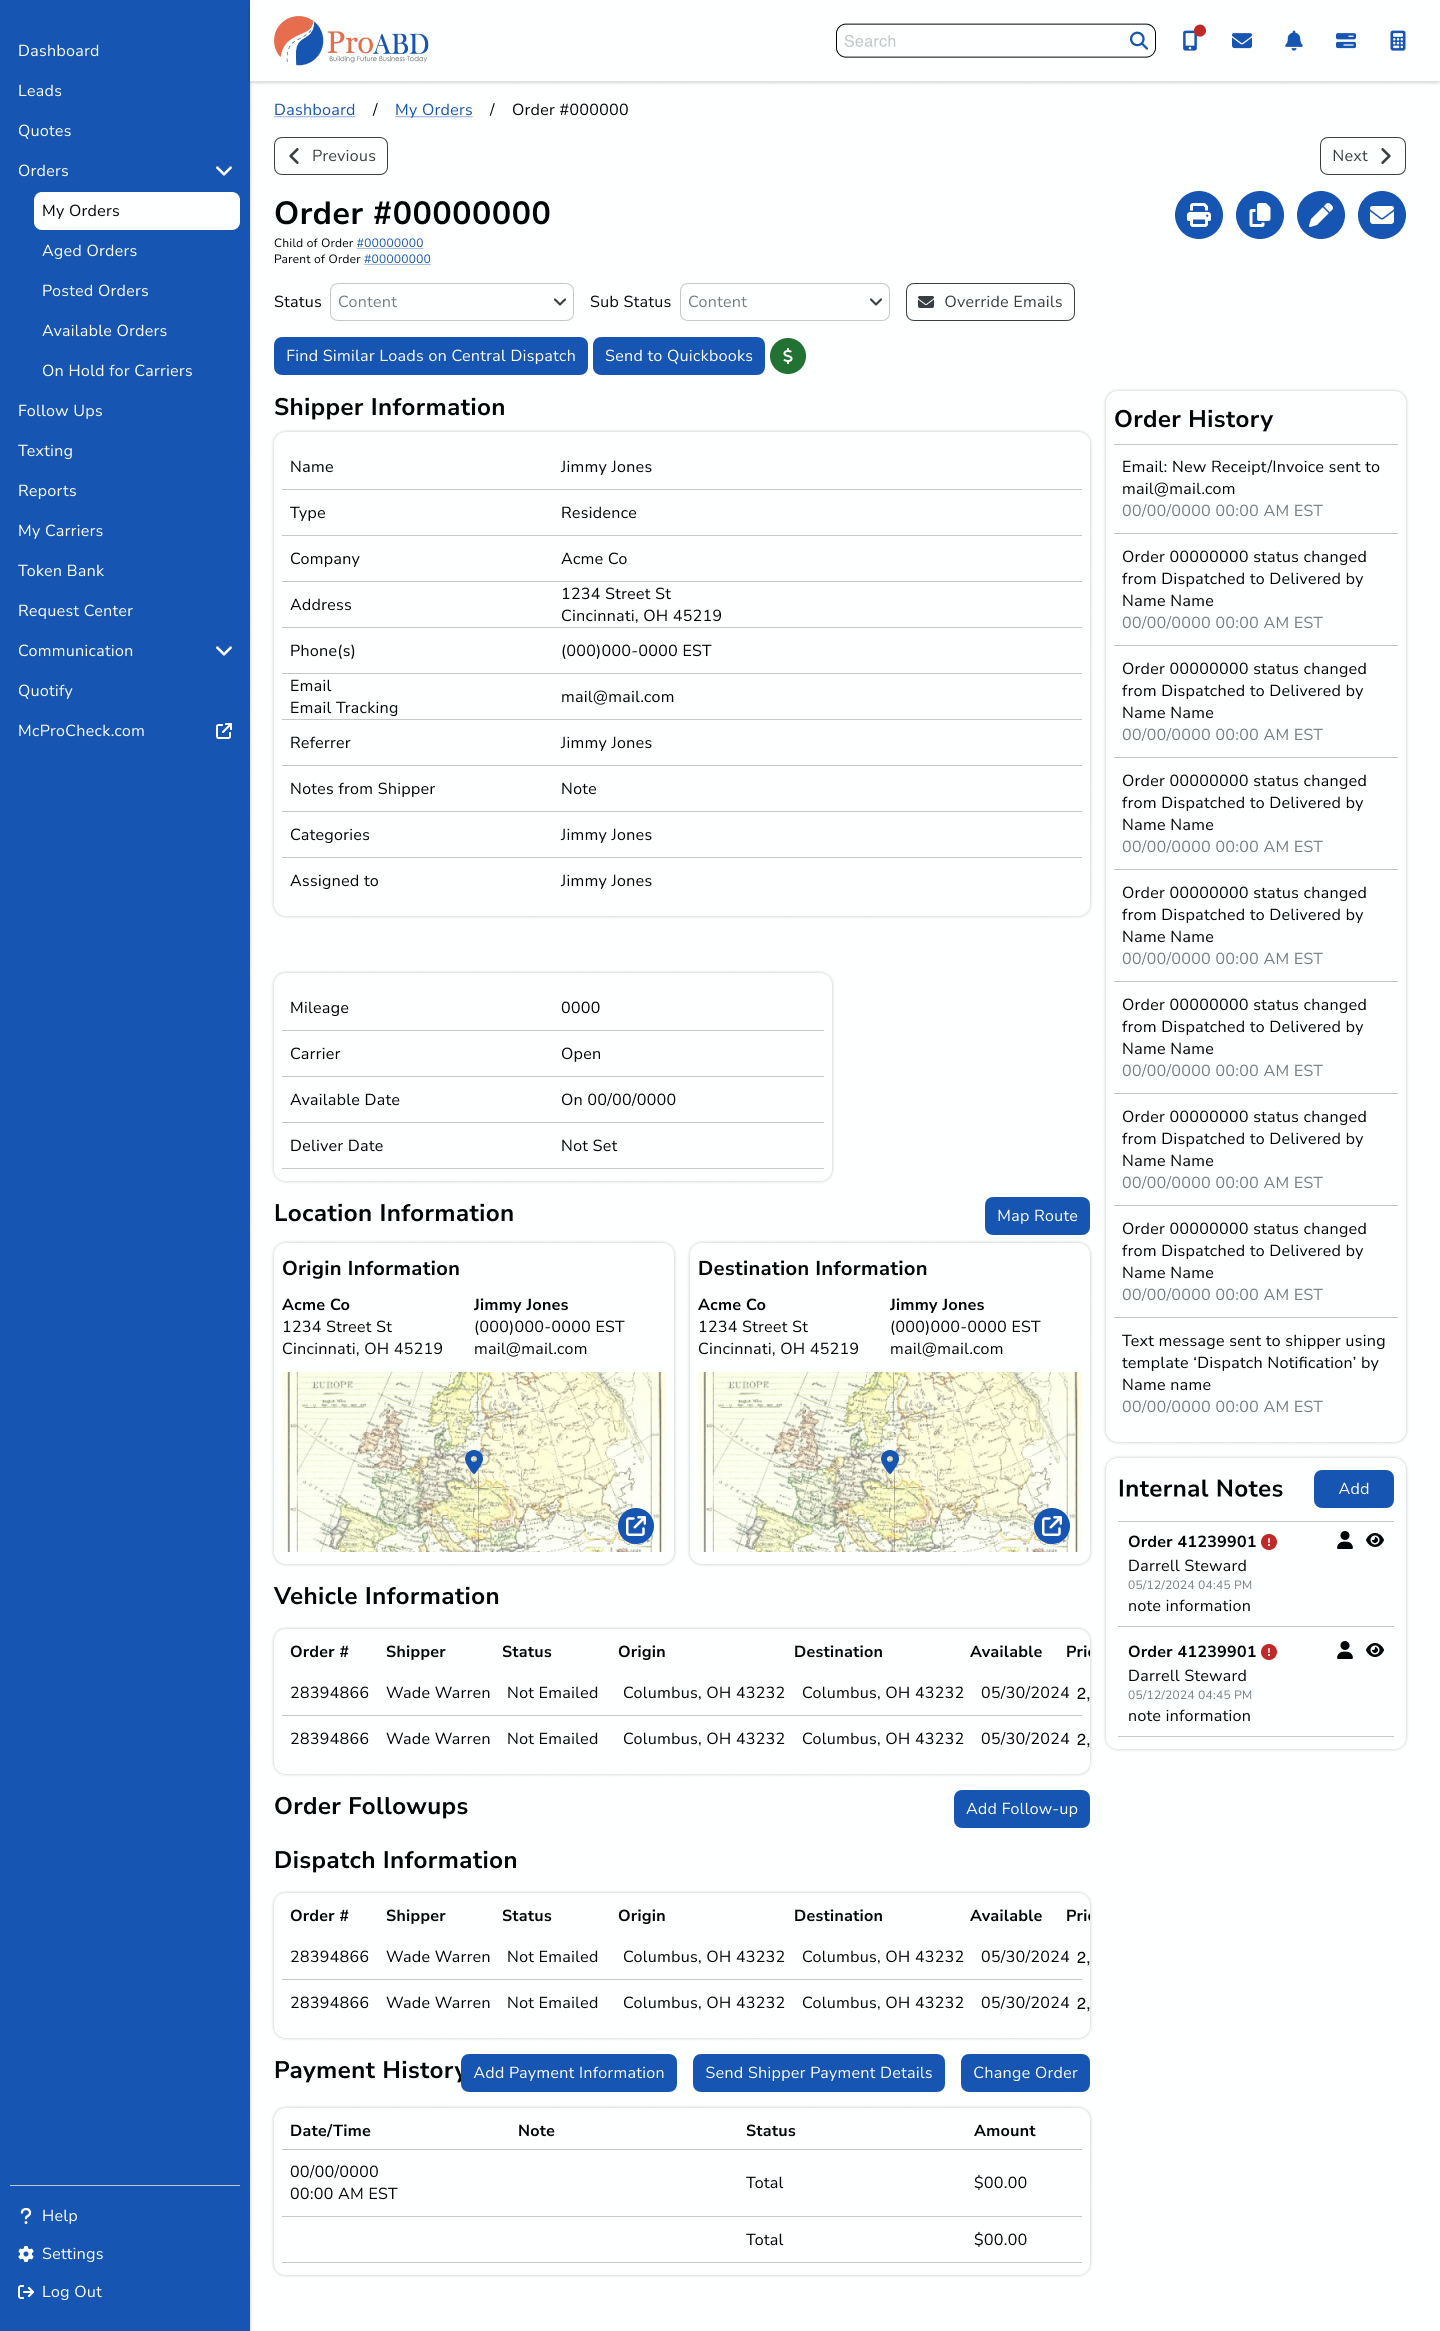
Task: Edit the order with the pencil icon
Action: pos(1321,215)
